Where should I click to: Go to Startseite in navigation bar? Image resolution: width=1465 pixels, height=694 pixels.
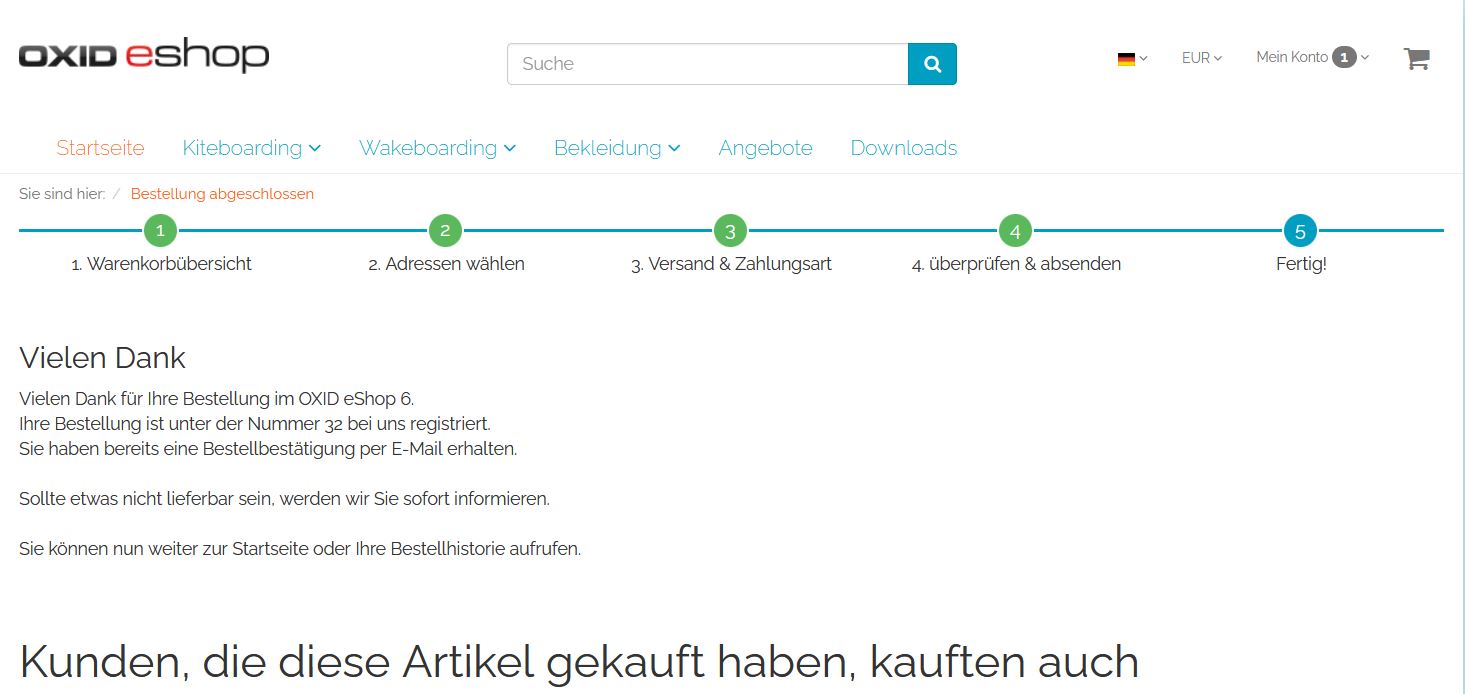pos(100,148)
